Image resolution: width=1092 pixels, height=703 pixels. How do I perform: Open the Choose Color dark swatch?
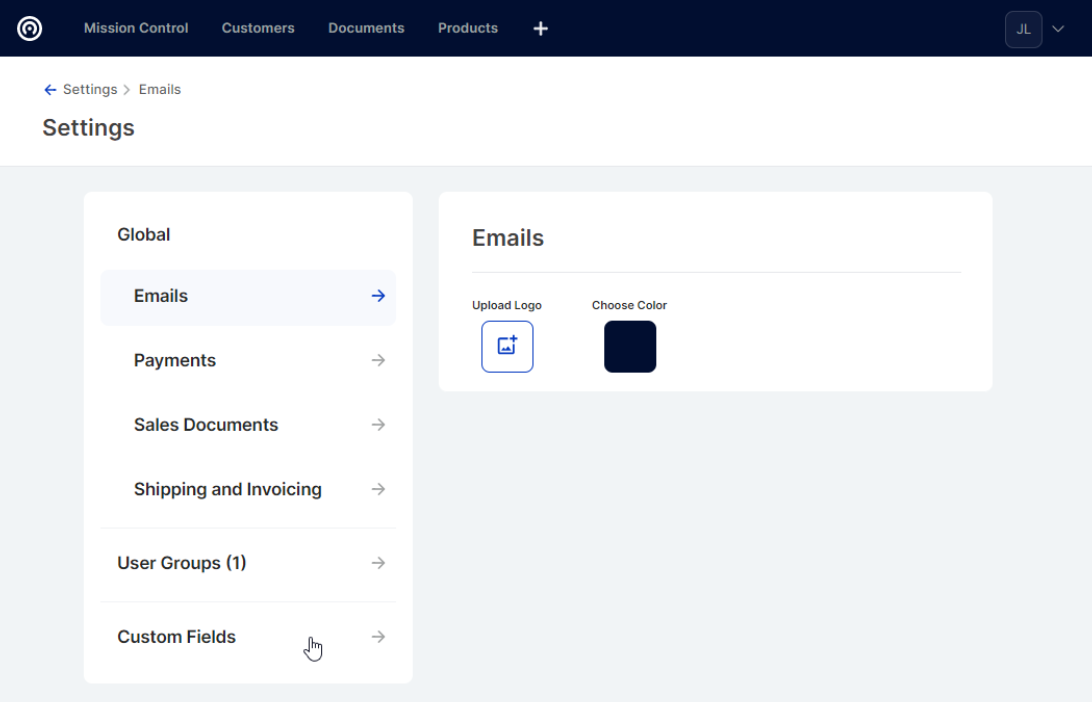(x=630, y=347)
